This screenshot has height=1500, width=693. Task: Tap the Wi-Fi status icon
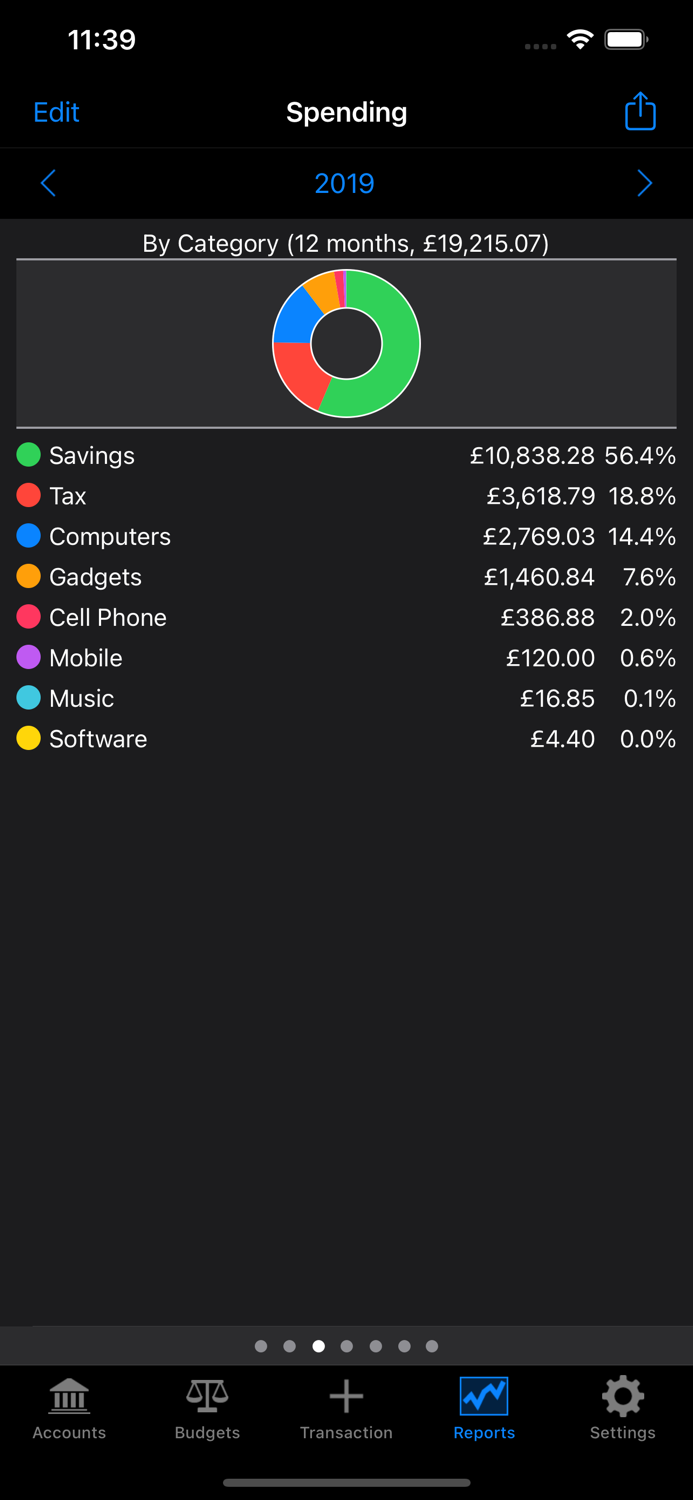click(x=582, y=42)
